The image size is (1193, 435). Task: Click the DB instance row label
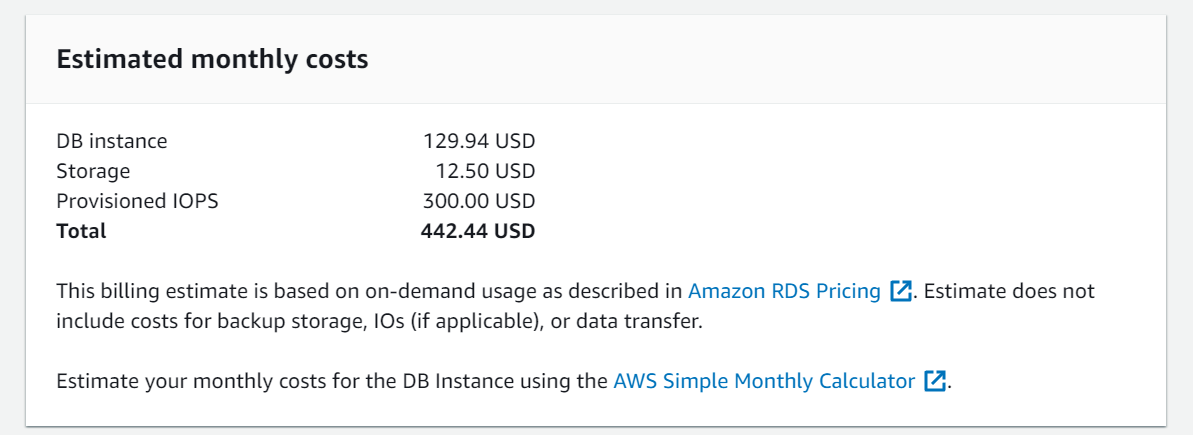pyautogui.click(x=112, y=141)
